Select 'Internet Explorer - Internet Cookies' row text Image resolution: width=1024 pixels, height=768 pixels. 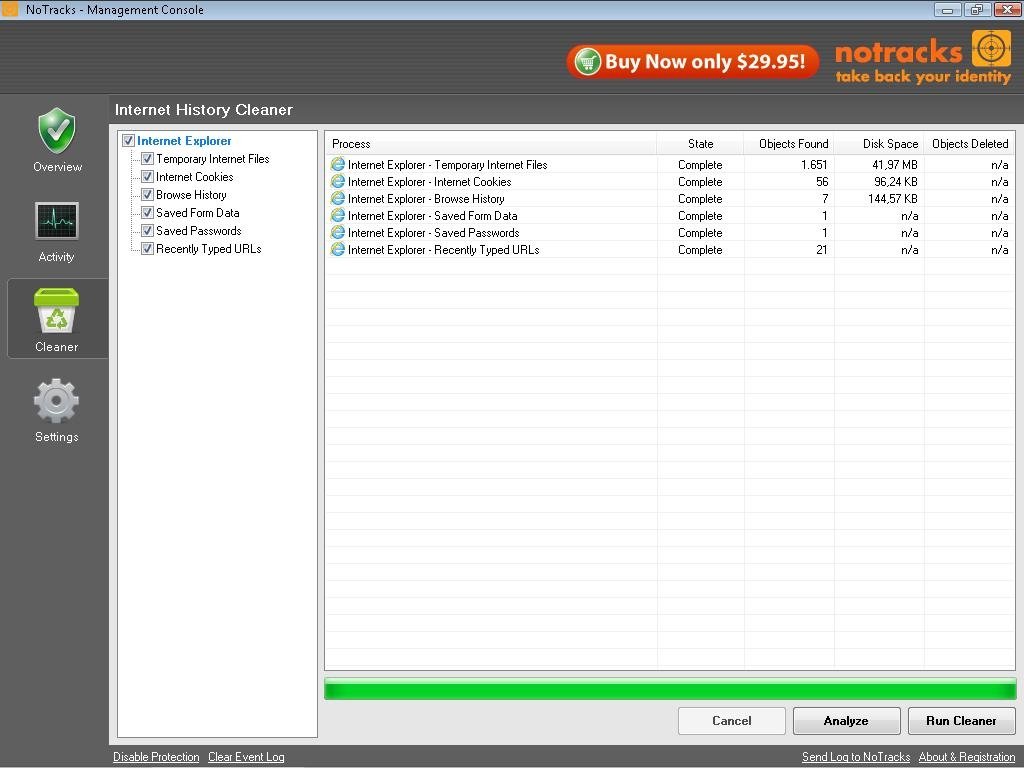coord(430,182)
